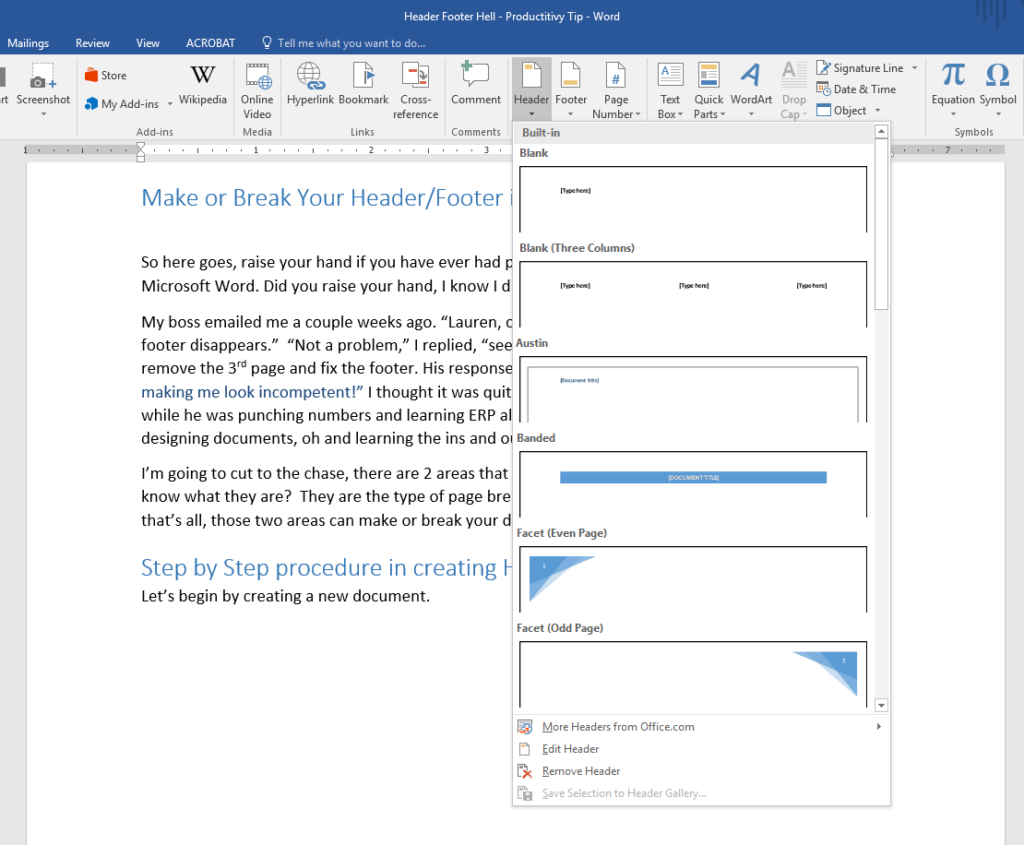Open the ACROBAT ribbon tab
The height and width of the screenshot is (845, 1024).
pos(210,43)
